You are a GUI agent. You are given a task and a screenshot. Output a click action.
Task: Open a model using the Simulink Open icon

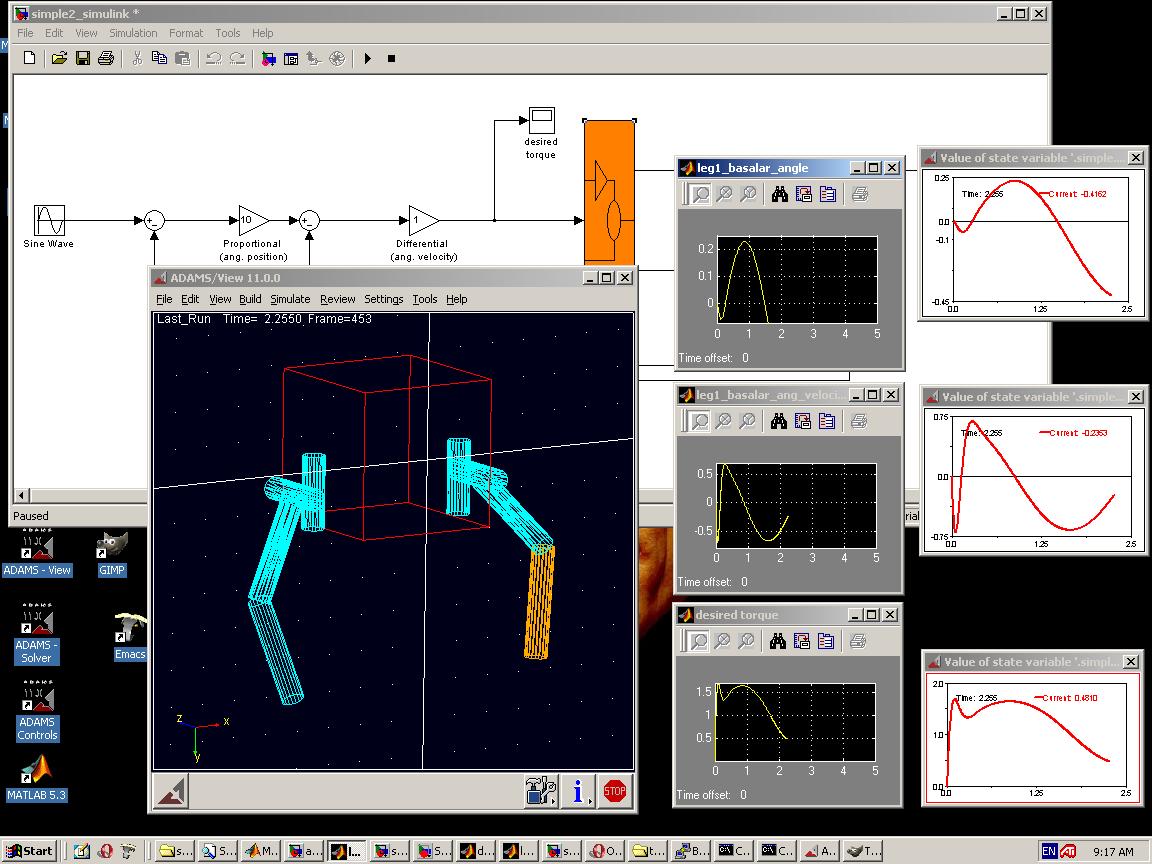coord(60,58)
